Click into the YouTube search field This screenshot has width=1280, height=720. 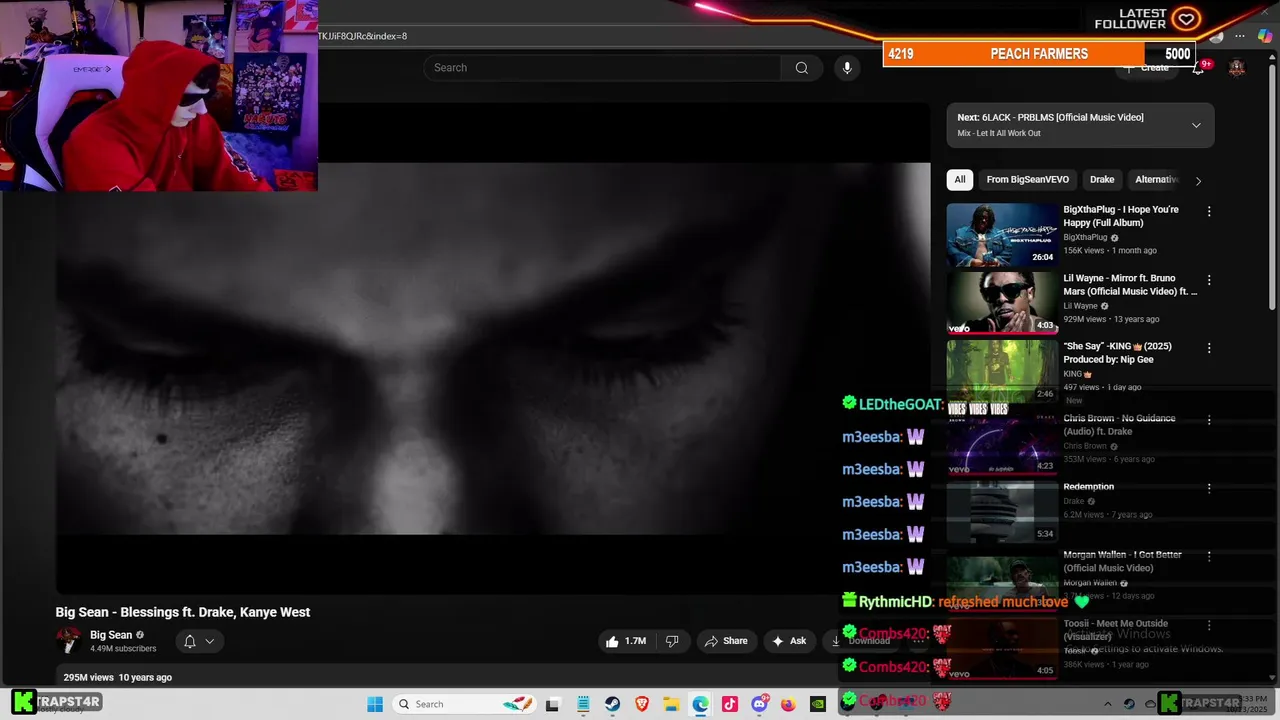click(x=602, y=68)
